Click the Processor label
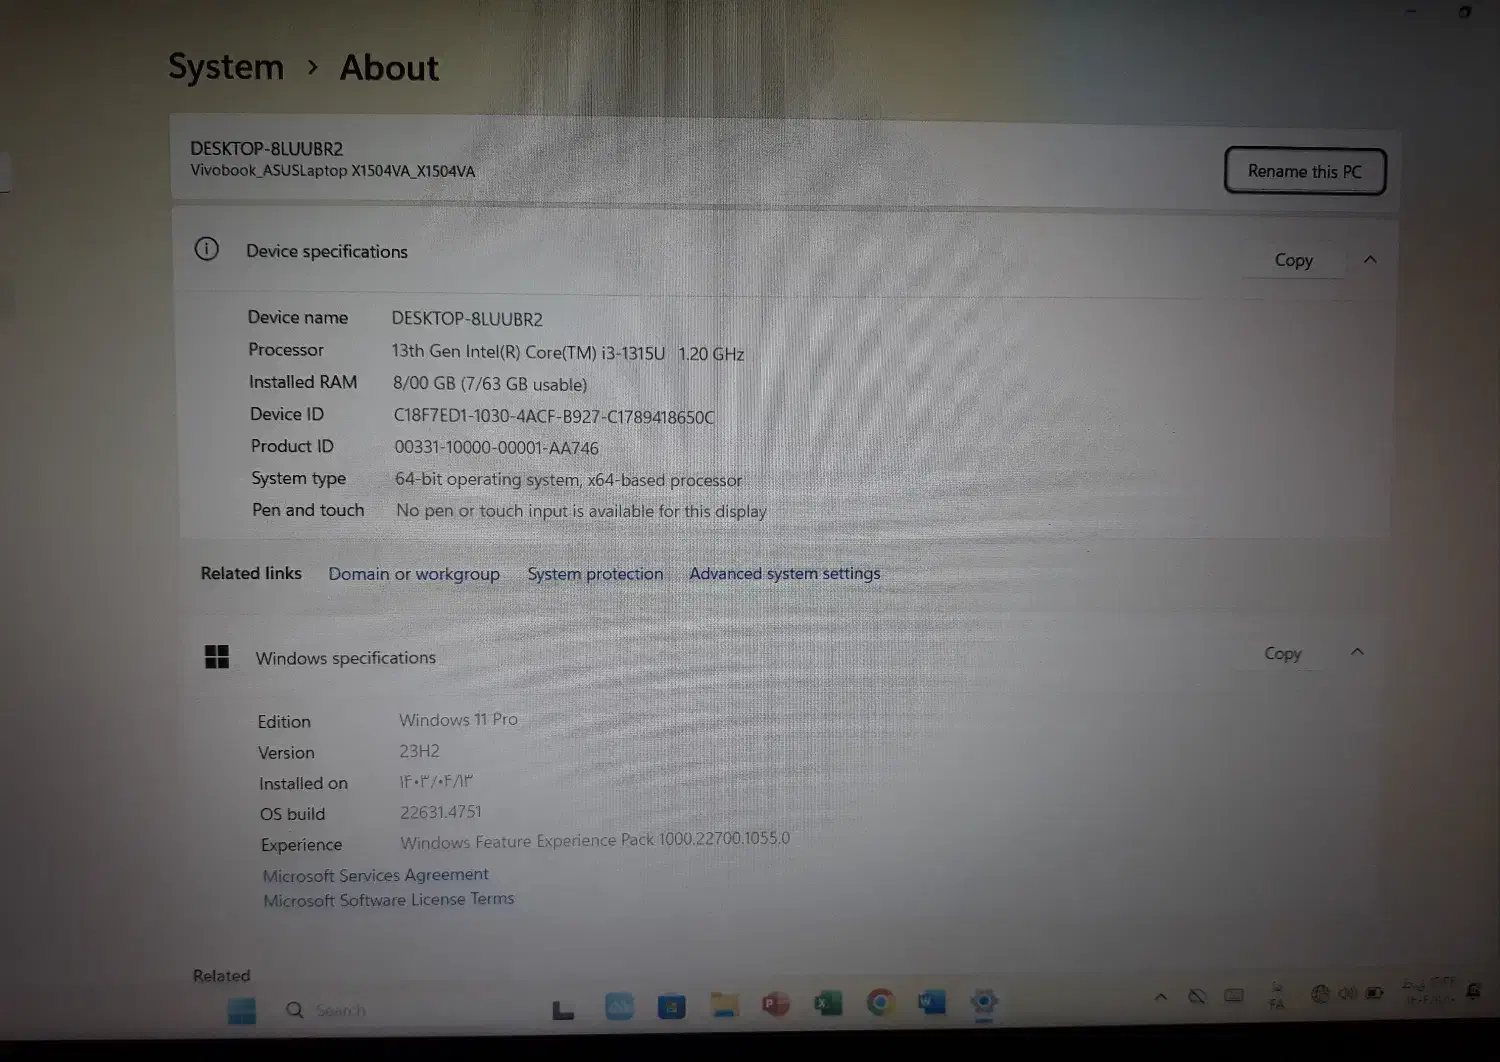 click(x=286, y=350)
